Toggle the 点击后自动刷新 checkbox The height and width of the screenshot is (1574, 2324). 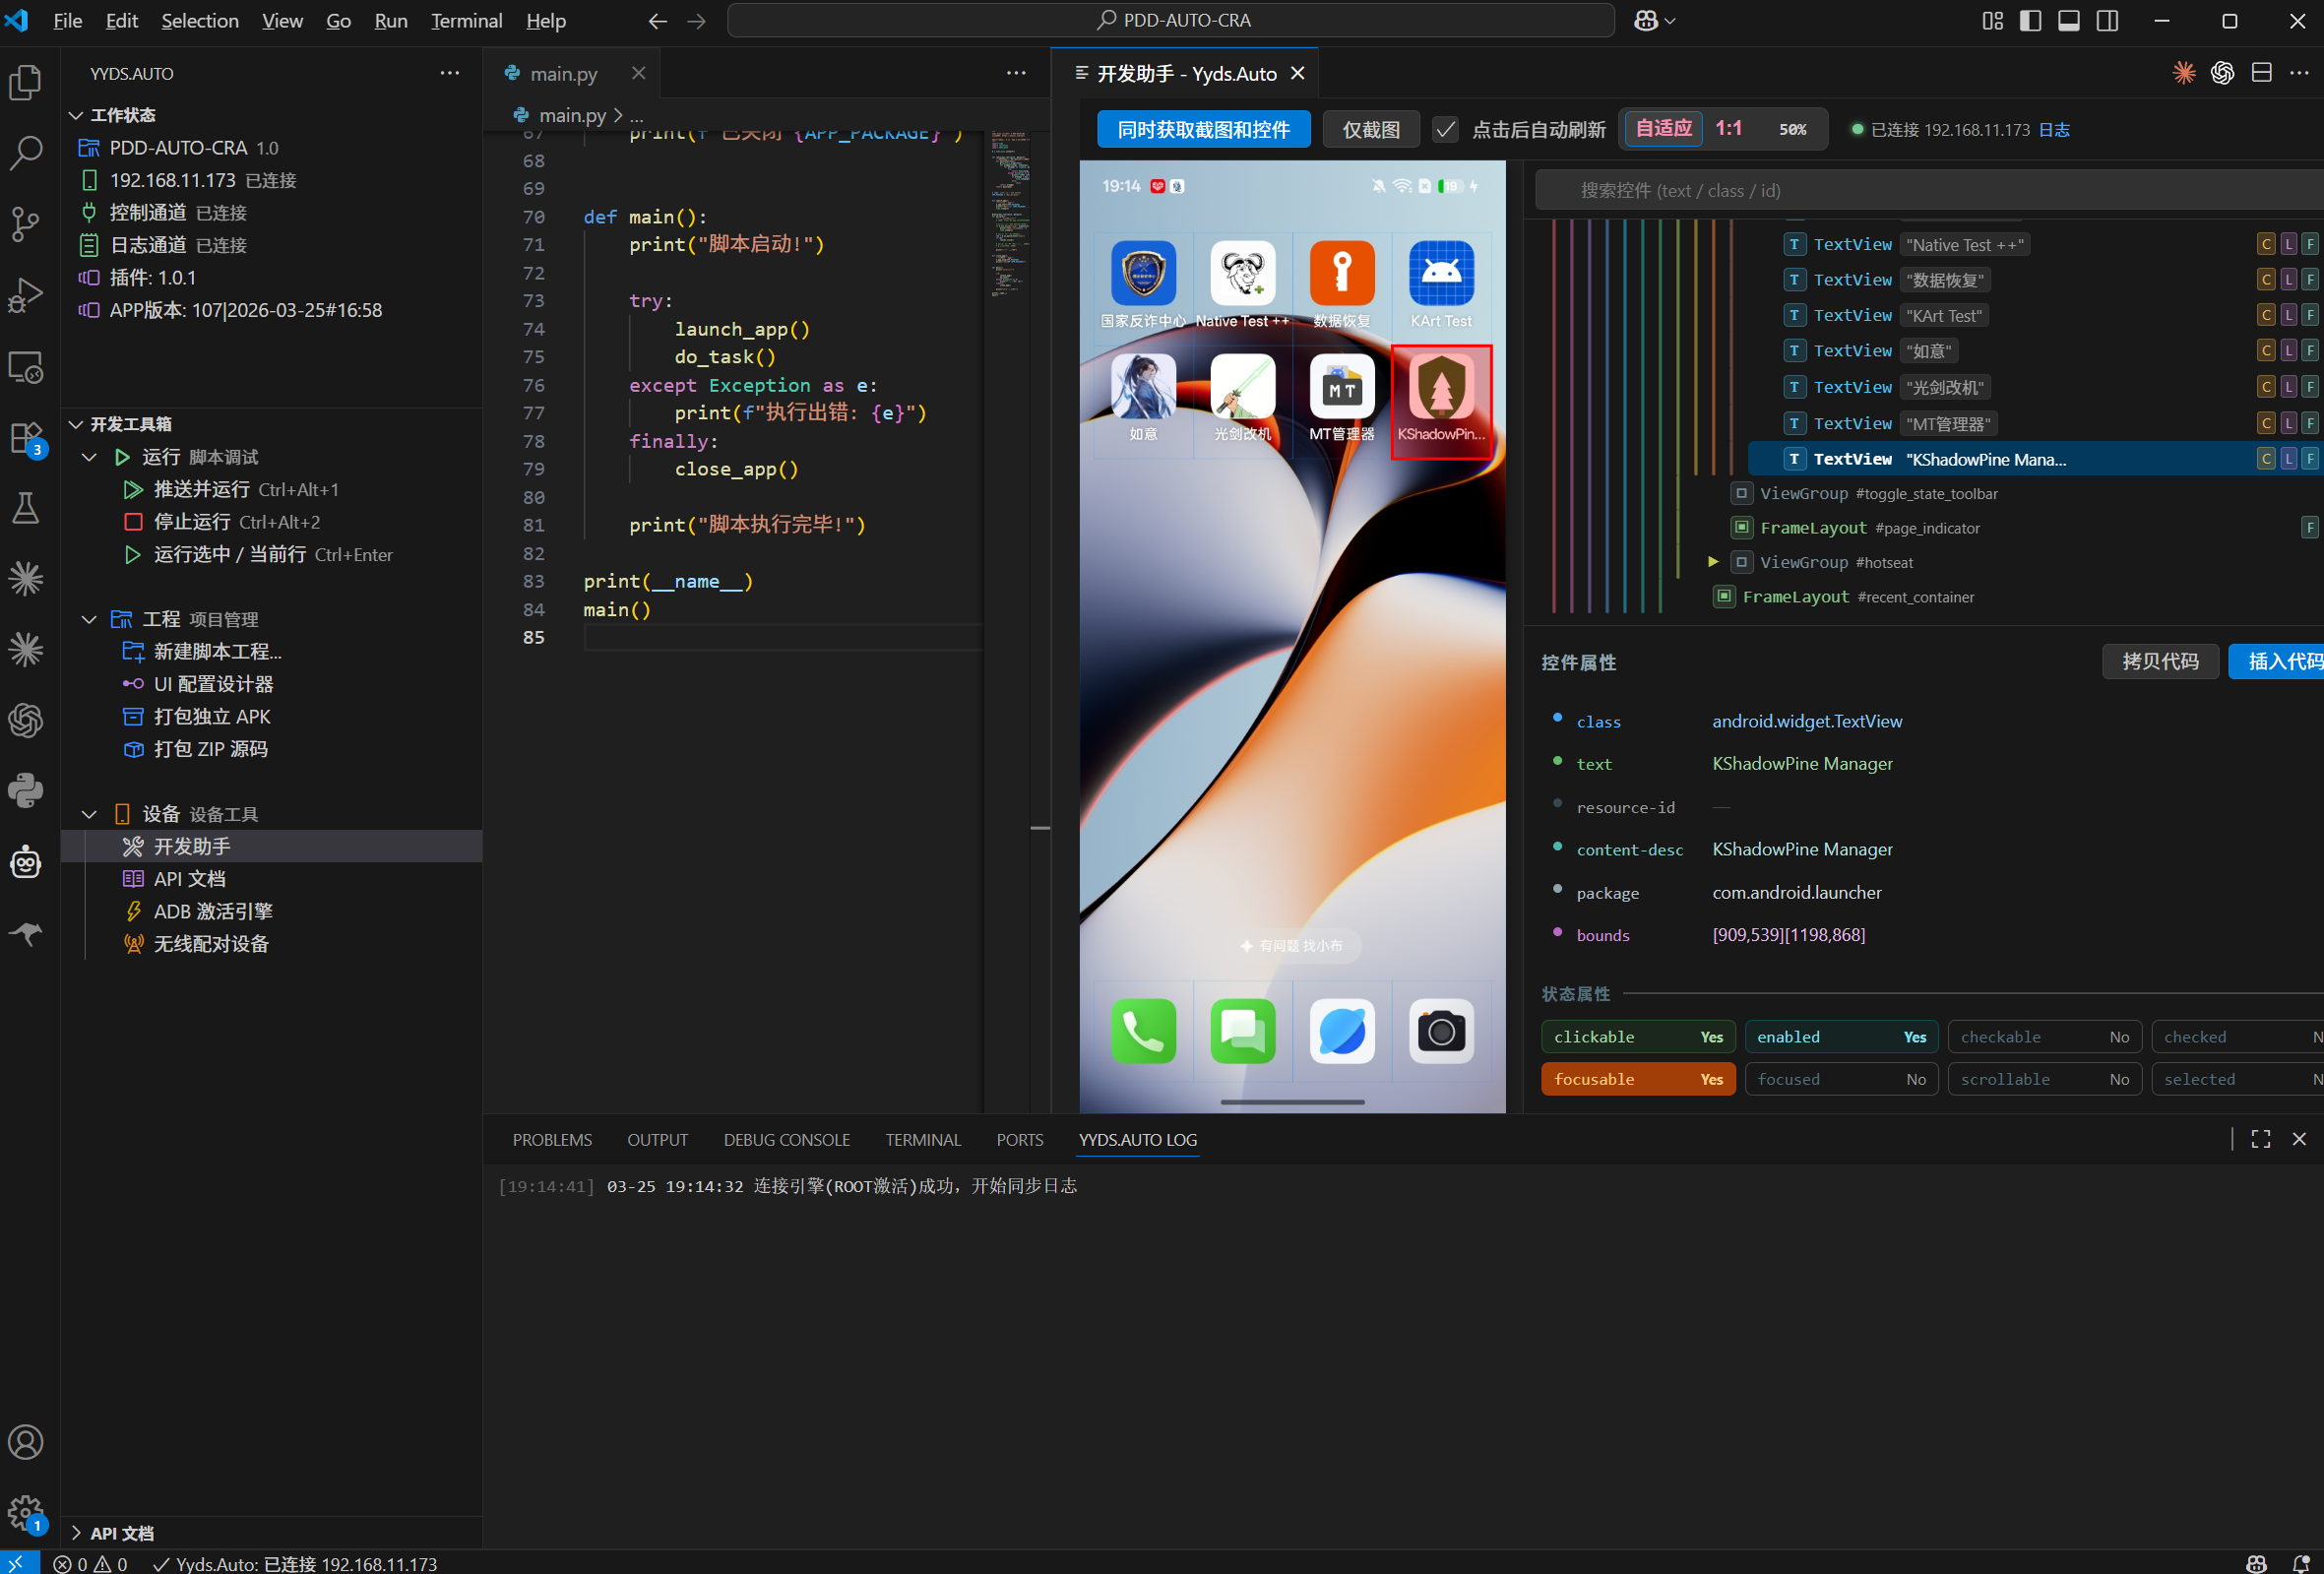(x=1445, y=130)
